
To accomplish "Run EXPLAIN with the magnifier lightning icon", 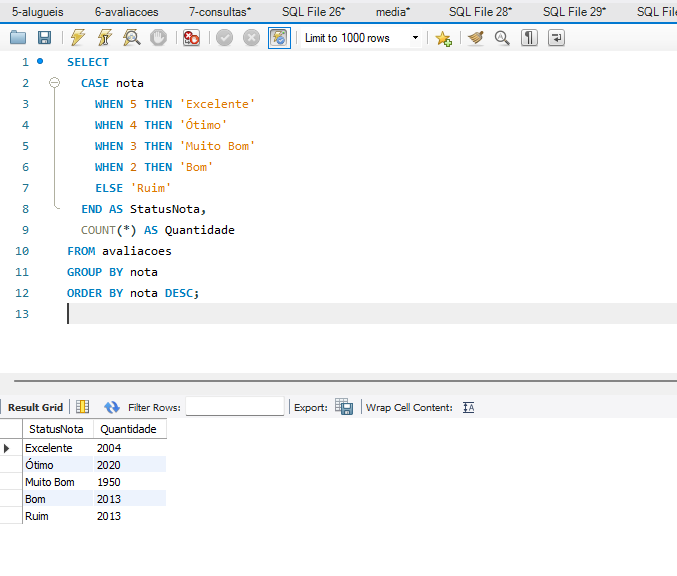I will (x=131, y=38).
